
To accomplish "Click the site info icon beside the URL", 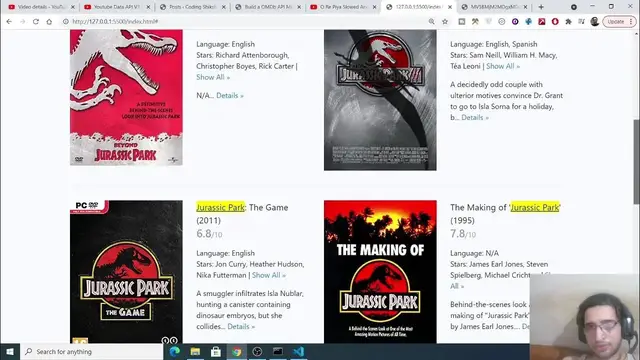I will point(65,21).
